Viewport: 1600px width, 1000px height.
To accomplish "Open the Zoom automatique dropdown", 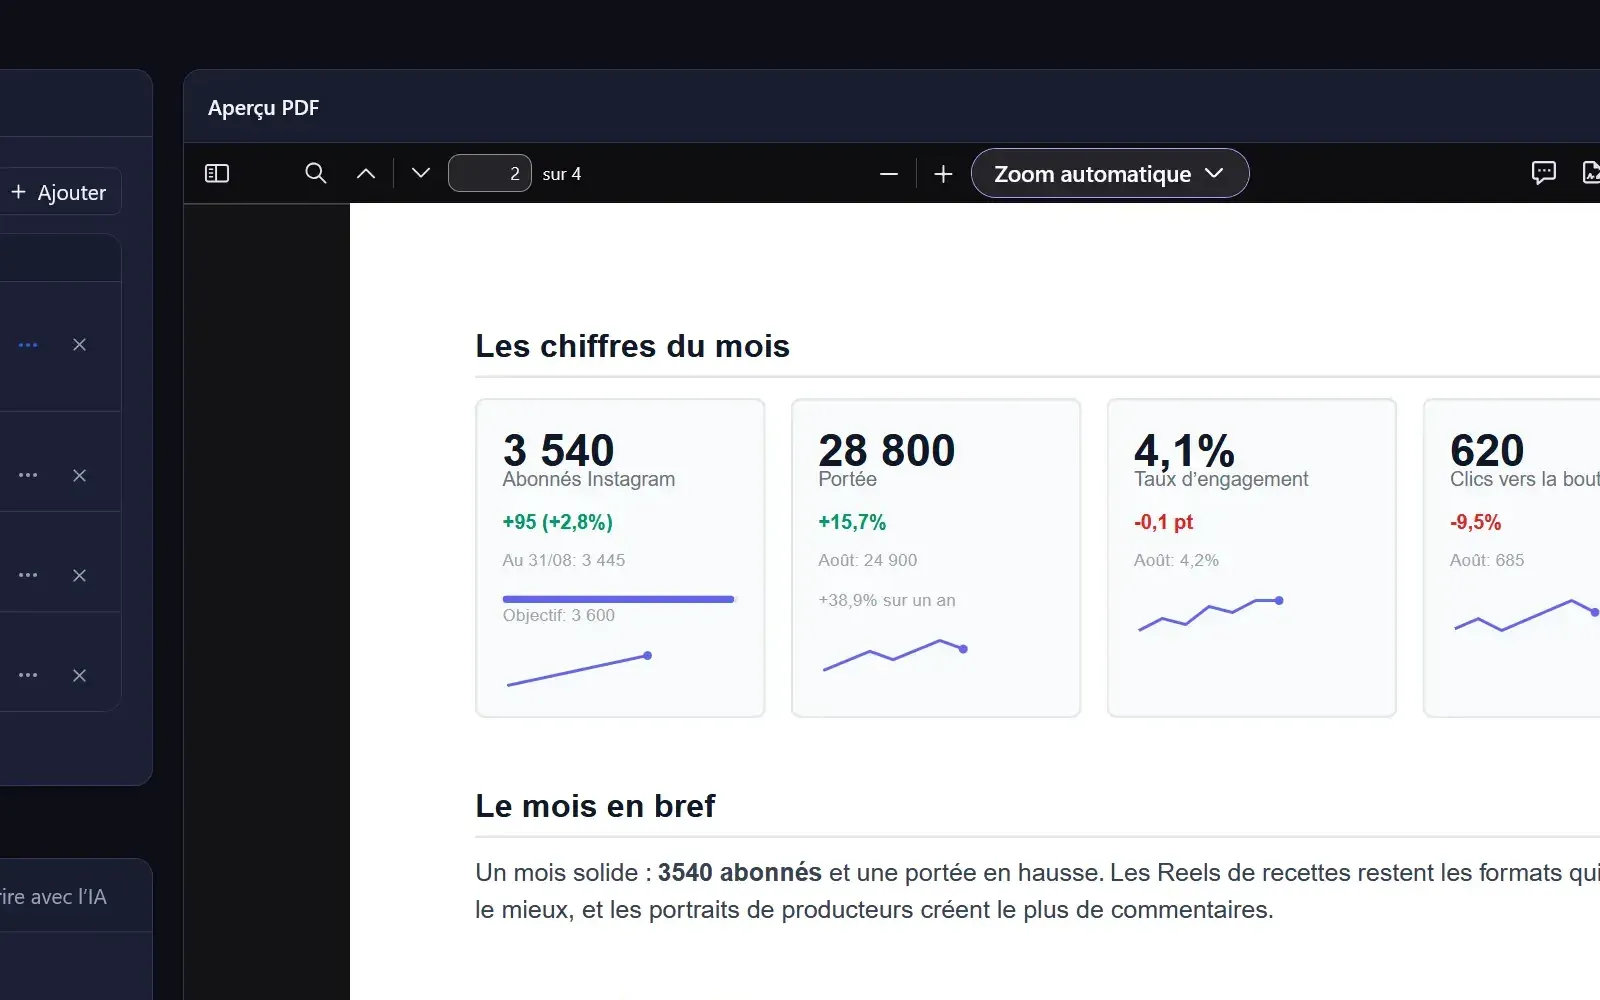I will [1110, 174].
